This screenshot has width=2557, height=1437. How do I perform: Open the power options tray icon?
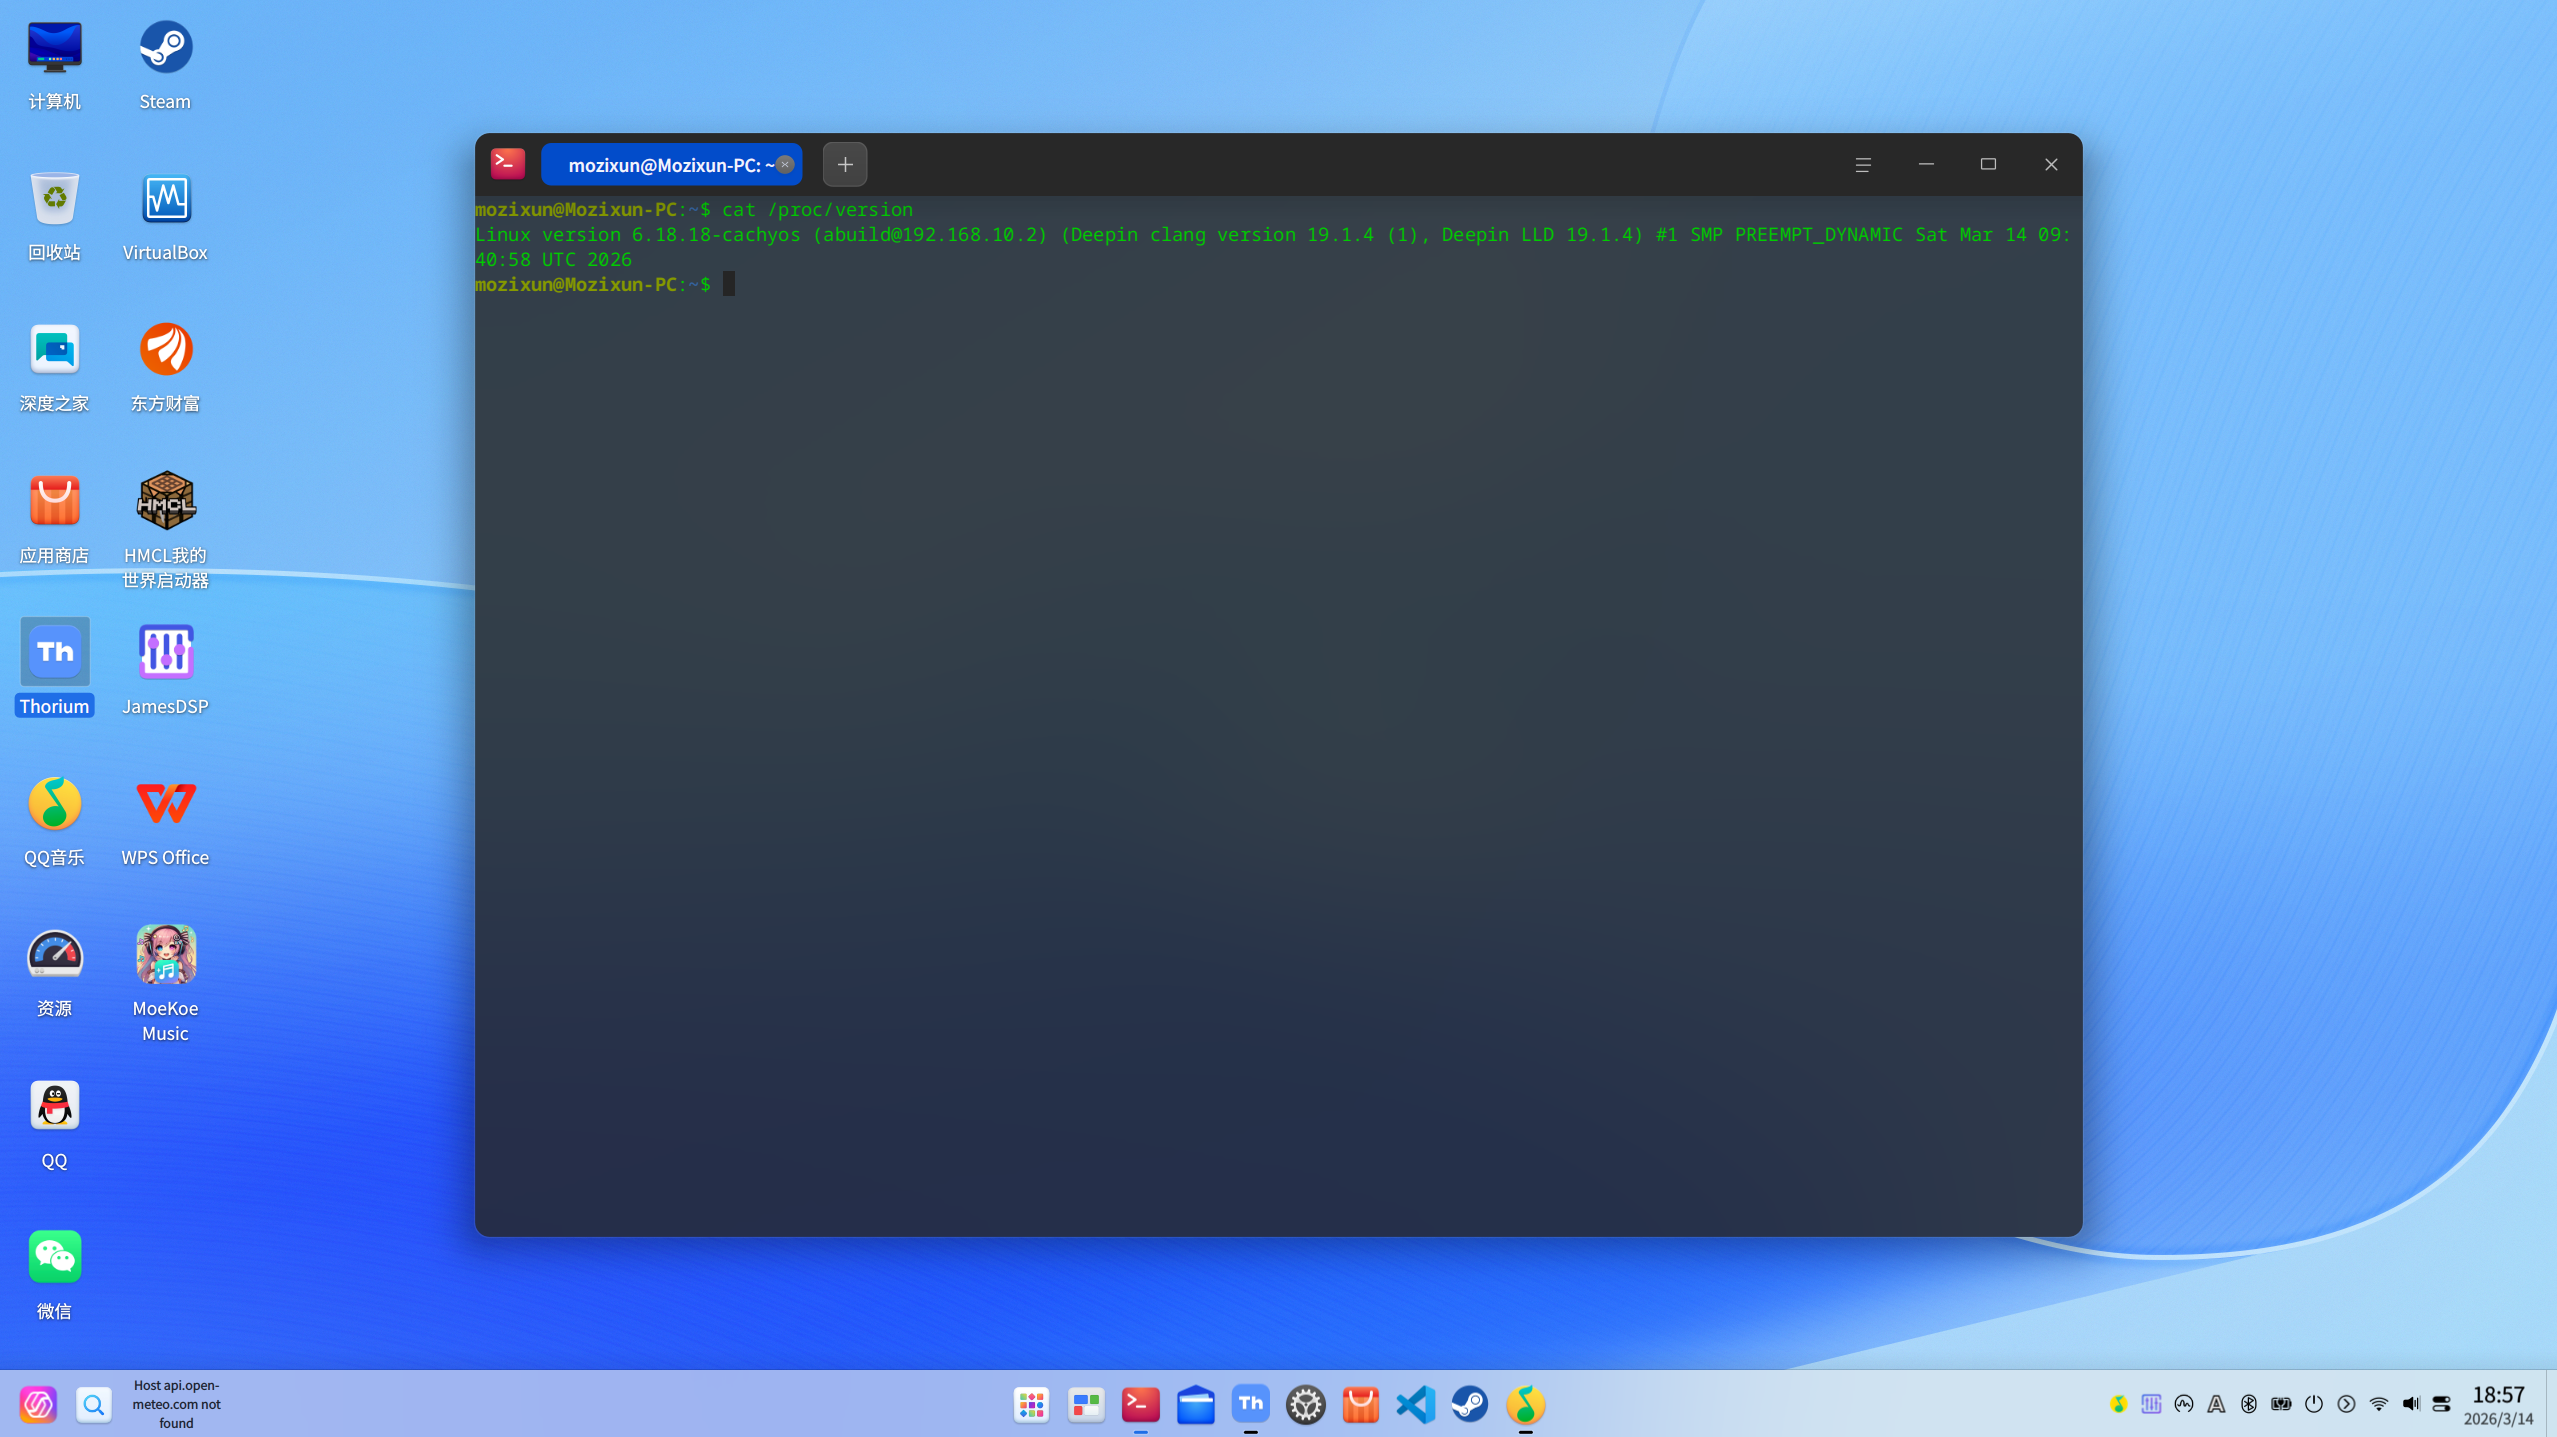[x=2313, y=1404]
